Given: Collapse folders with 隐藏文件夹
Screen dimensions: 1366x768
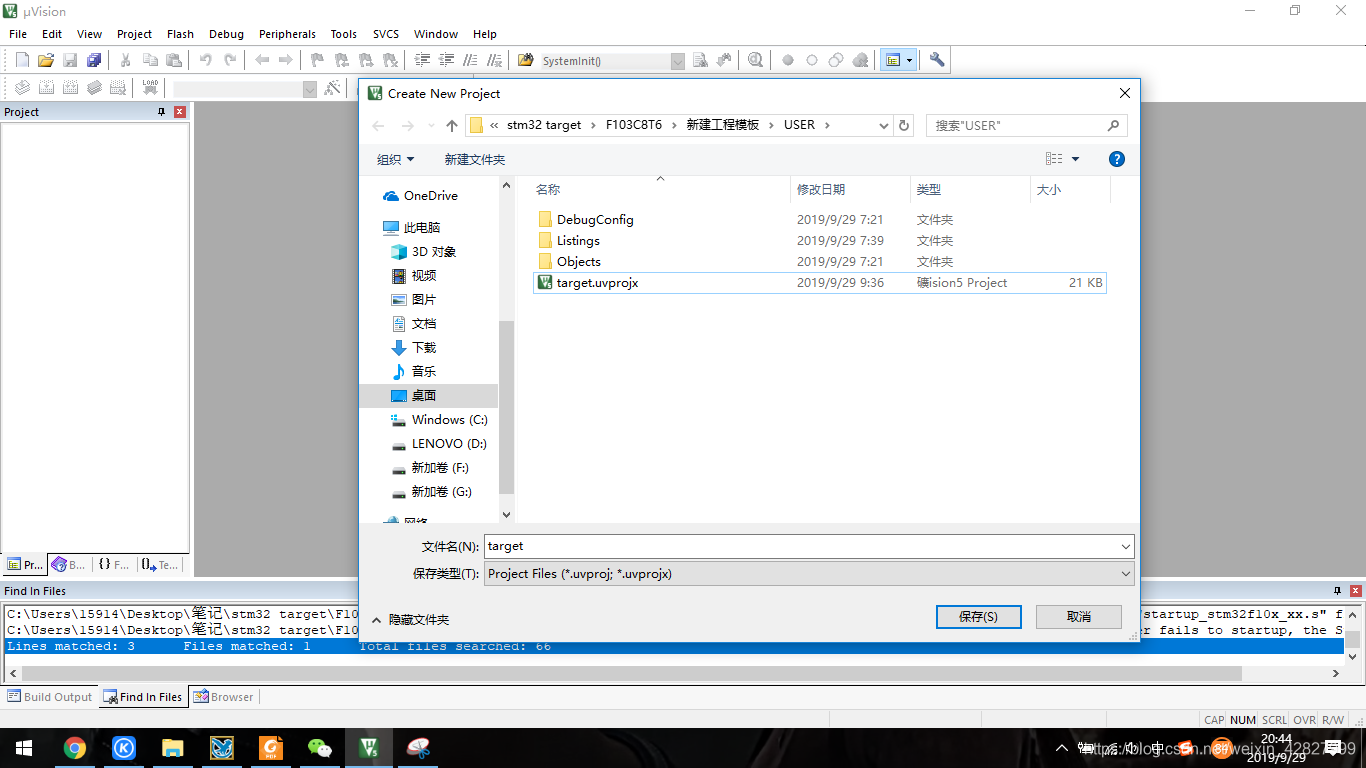Looking at the screenshot, I should click(x=410, y=620).
